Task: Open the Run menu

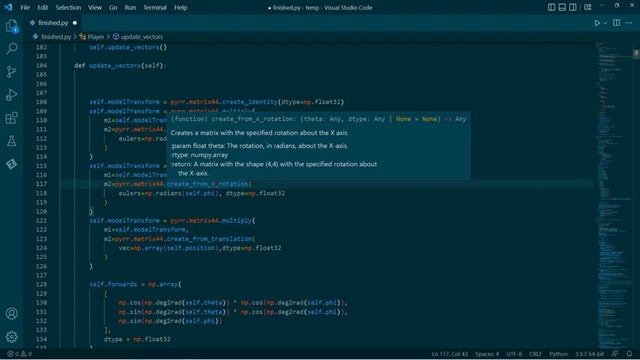Action: click(x=130, y=7)
